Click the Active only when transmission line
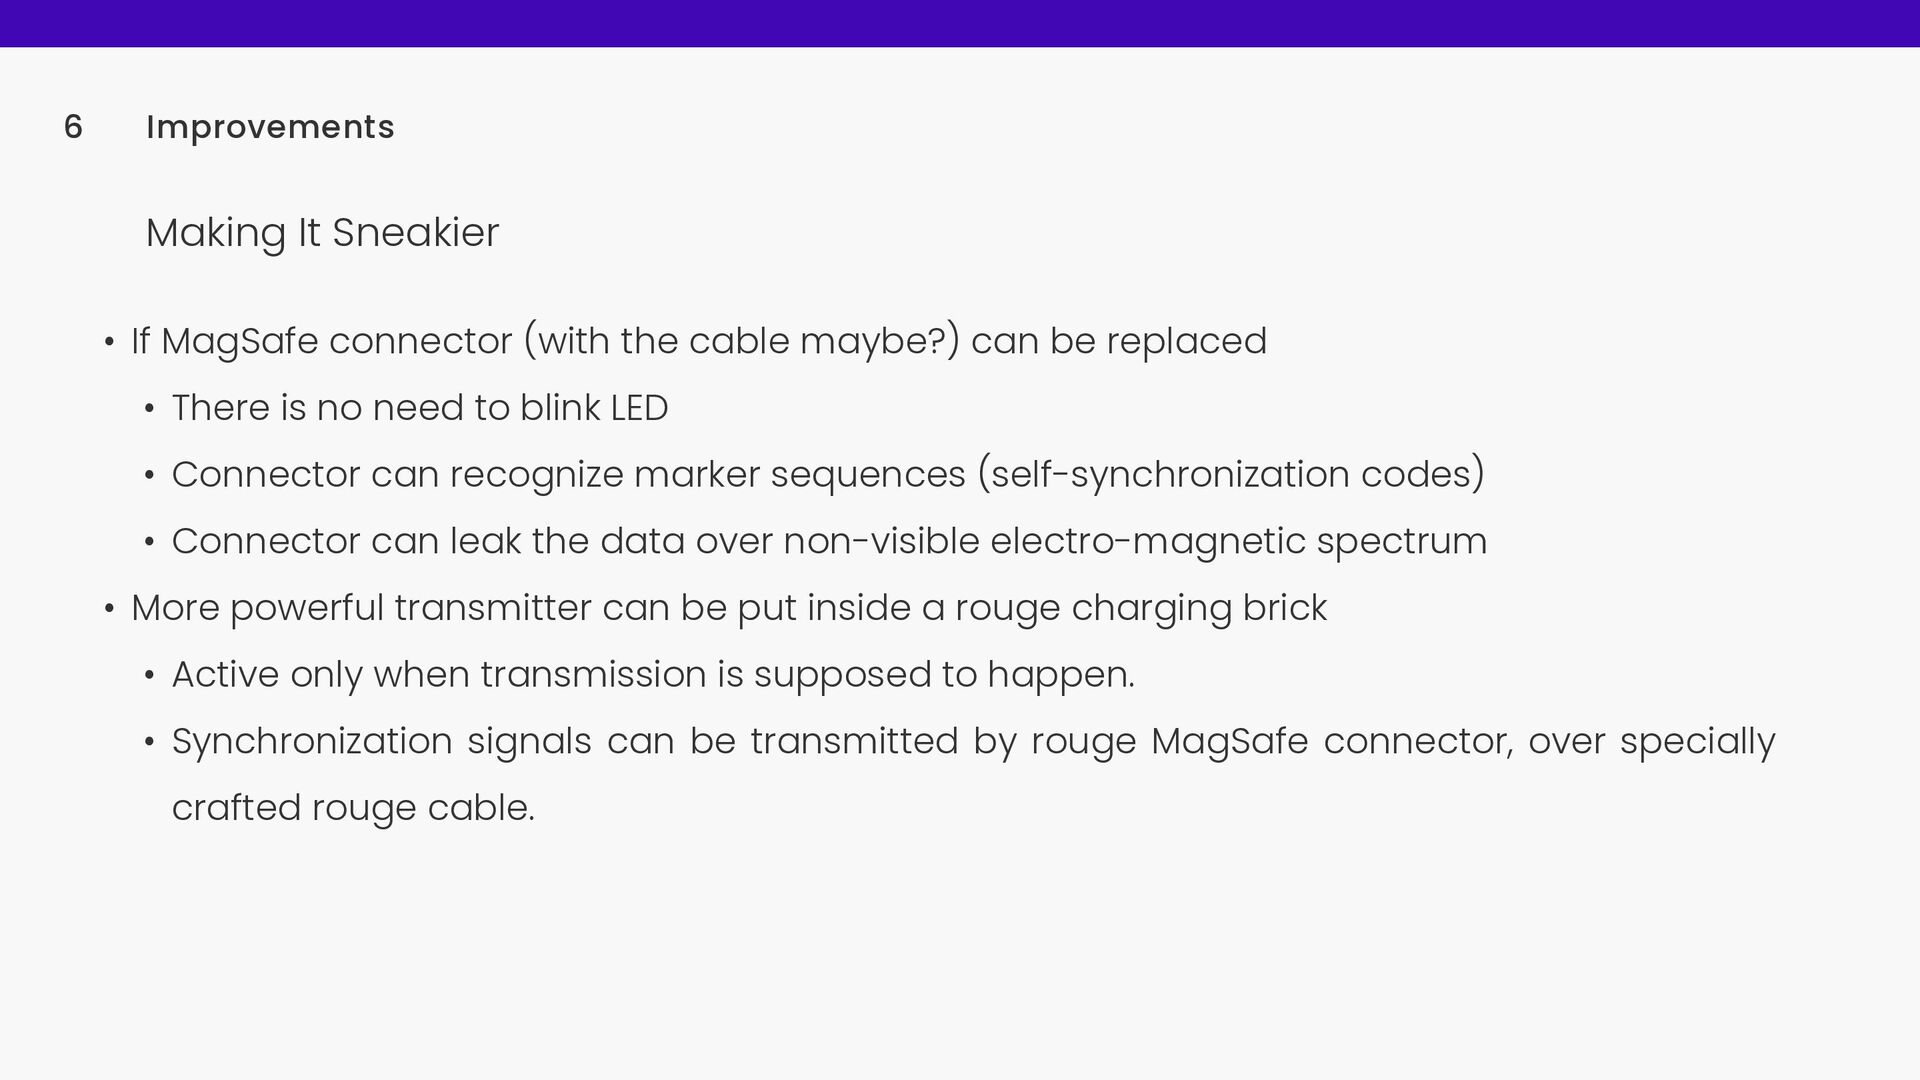1920x1080 pixels. 653,675
